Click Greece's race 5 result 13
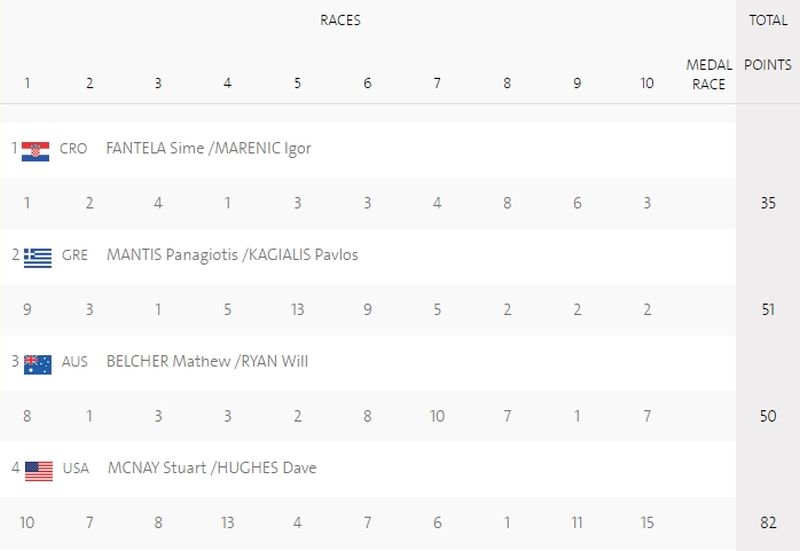Image resolution: width=800 pixels, height=551 pixels. [297, 310]
